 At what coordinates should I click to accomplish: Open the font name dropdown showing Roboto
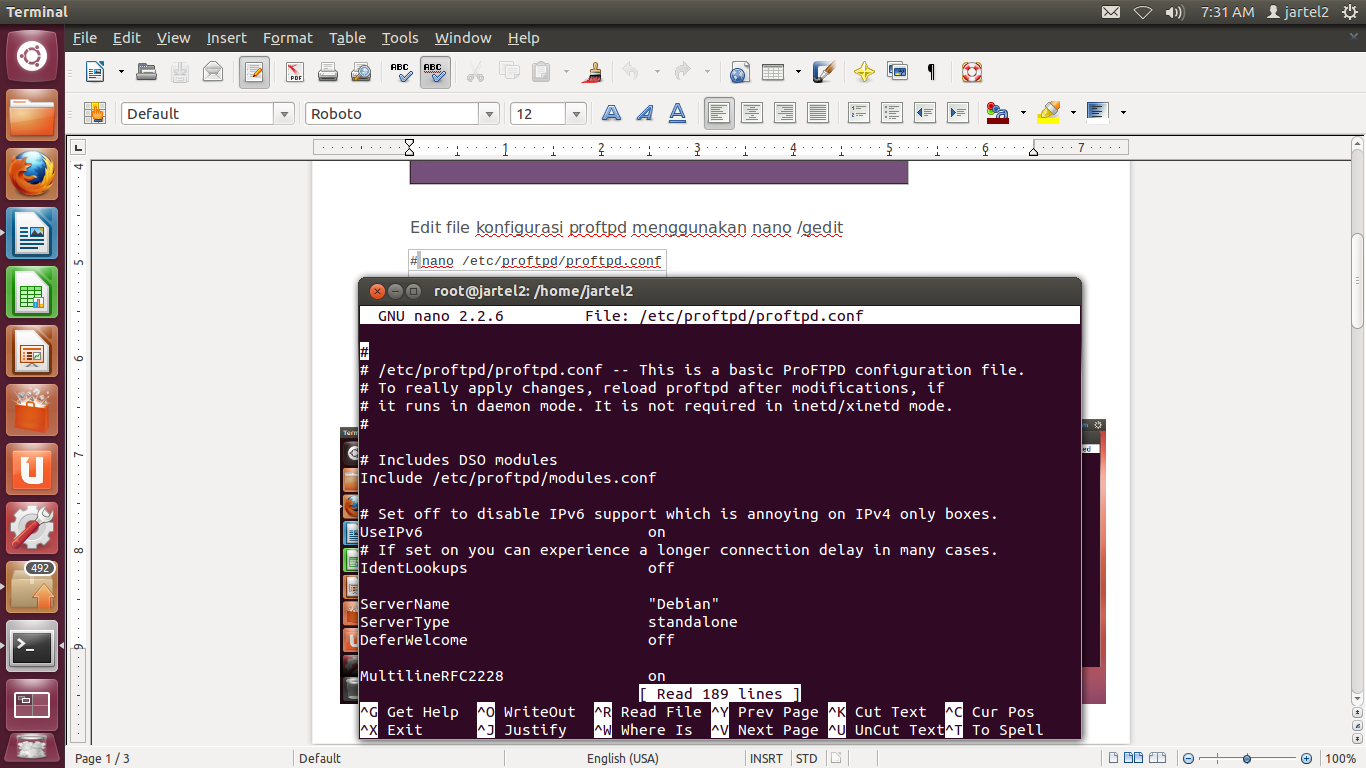point(489,114)
